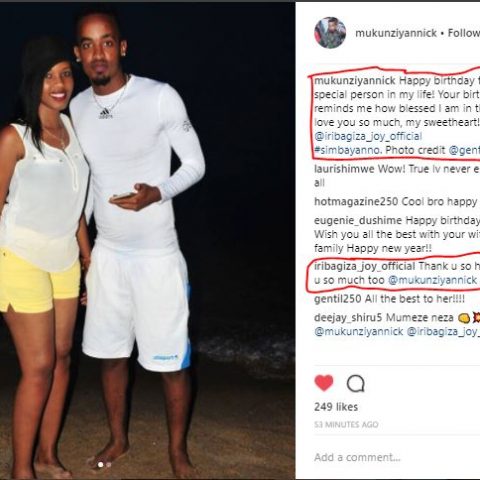Open mukunziyannick username in post header
The width and height of the screenshot is (480, 480).
396,33
